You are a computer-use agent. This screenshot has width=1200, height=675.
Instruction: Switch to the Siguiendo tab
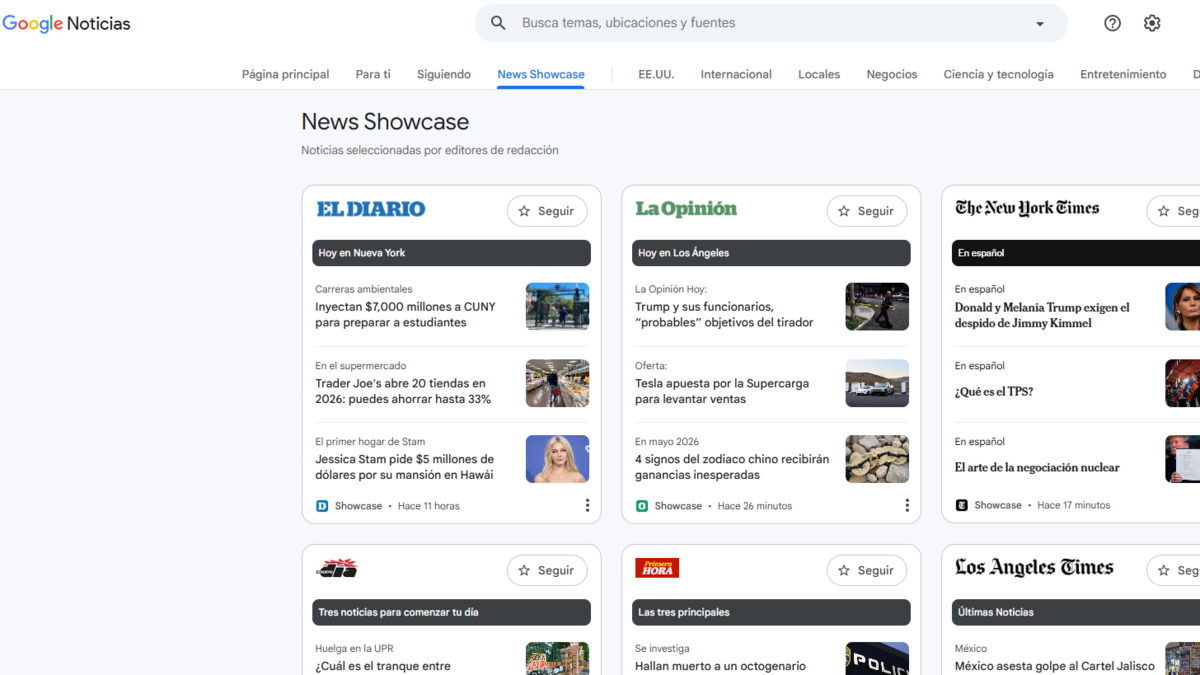click(x=444, y=74)
